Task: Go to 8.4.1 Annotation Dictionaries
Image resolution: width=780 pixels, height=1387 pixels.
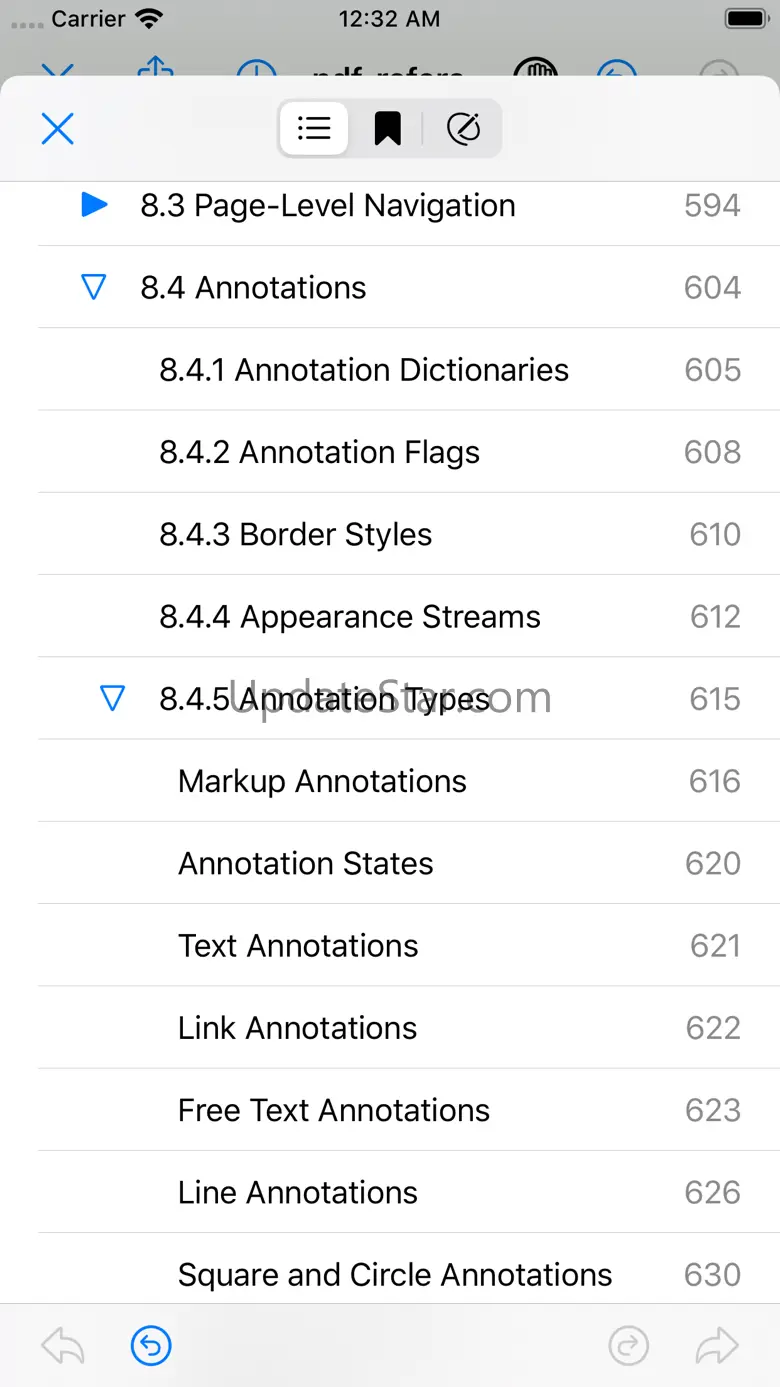Action: click(x=364, y=370)
